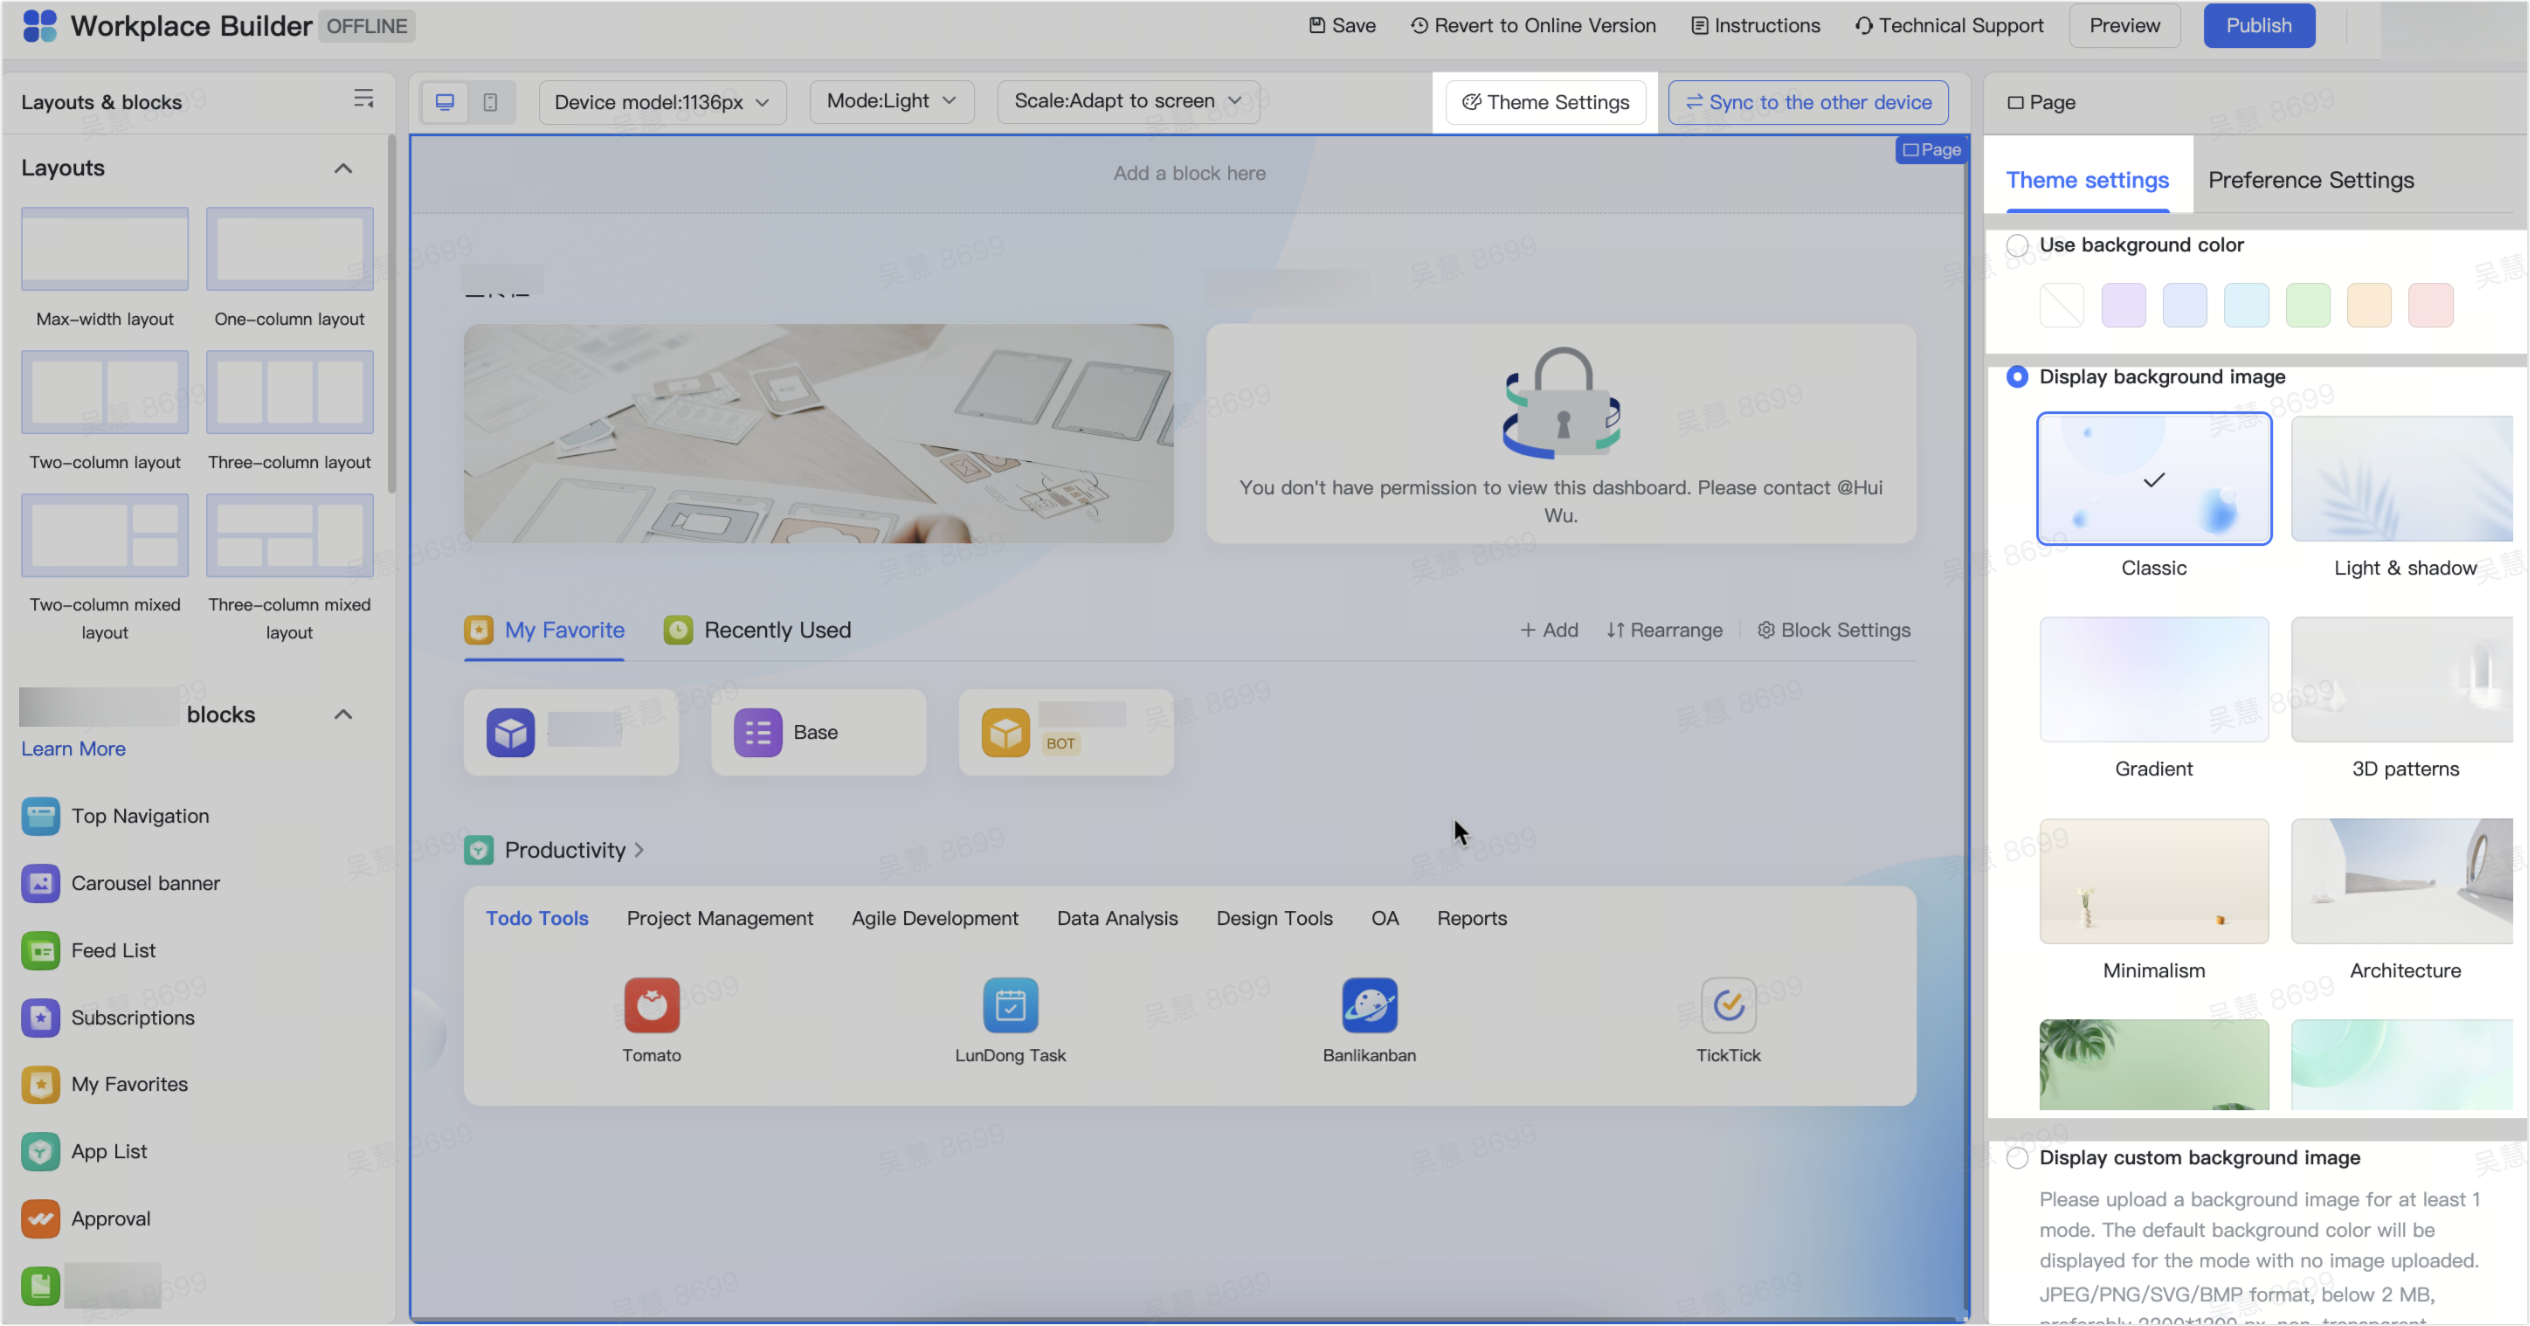Switch to the Preference Settings tab
This screenshot has width=2530, height=1326.
[x=2311, y=180]
